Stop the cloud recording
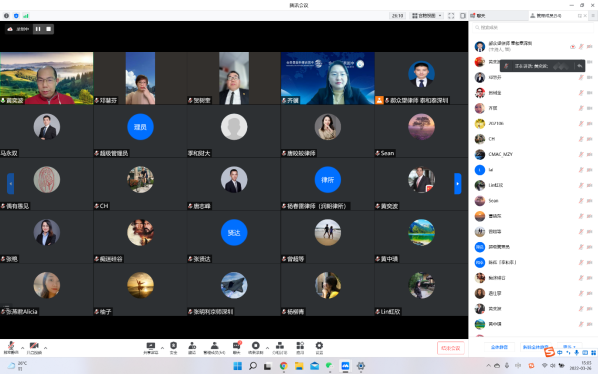This screenshot has height=374, width=598. (x=48, y=29)
